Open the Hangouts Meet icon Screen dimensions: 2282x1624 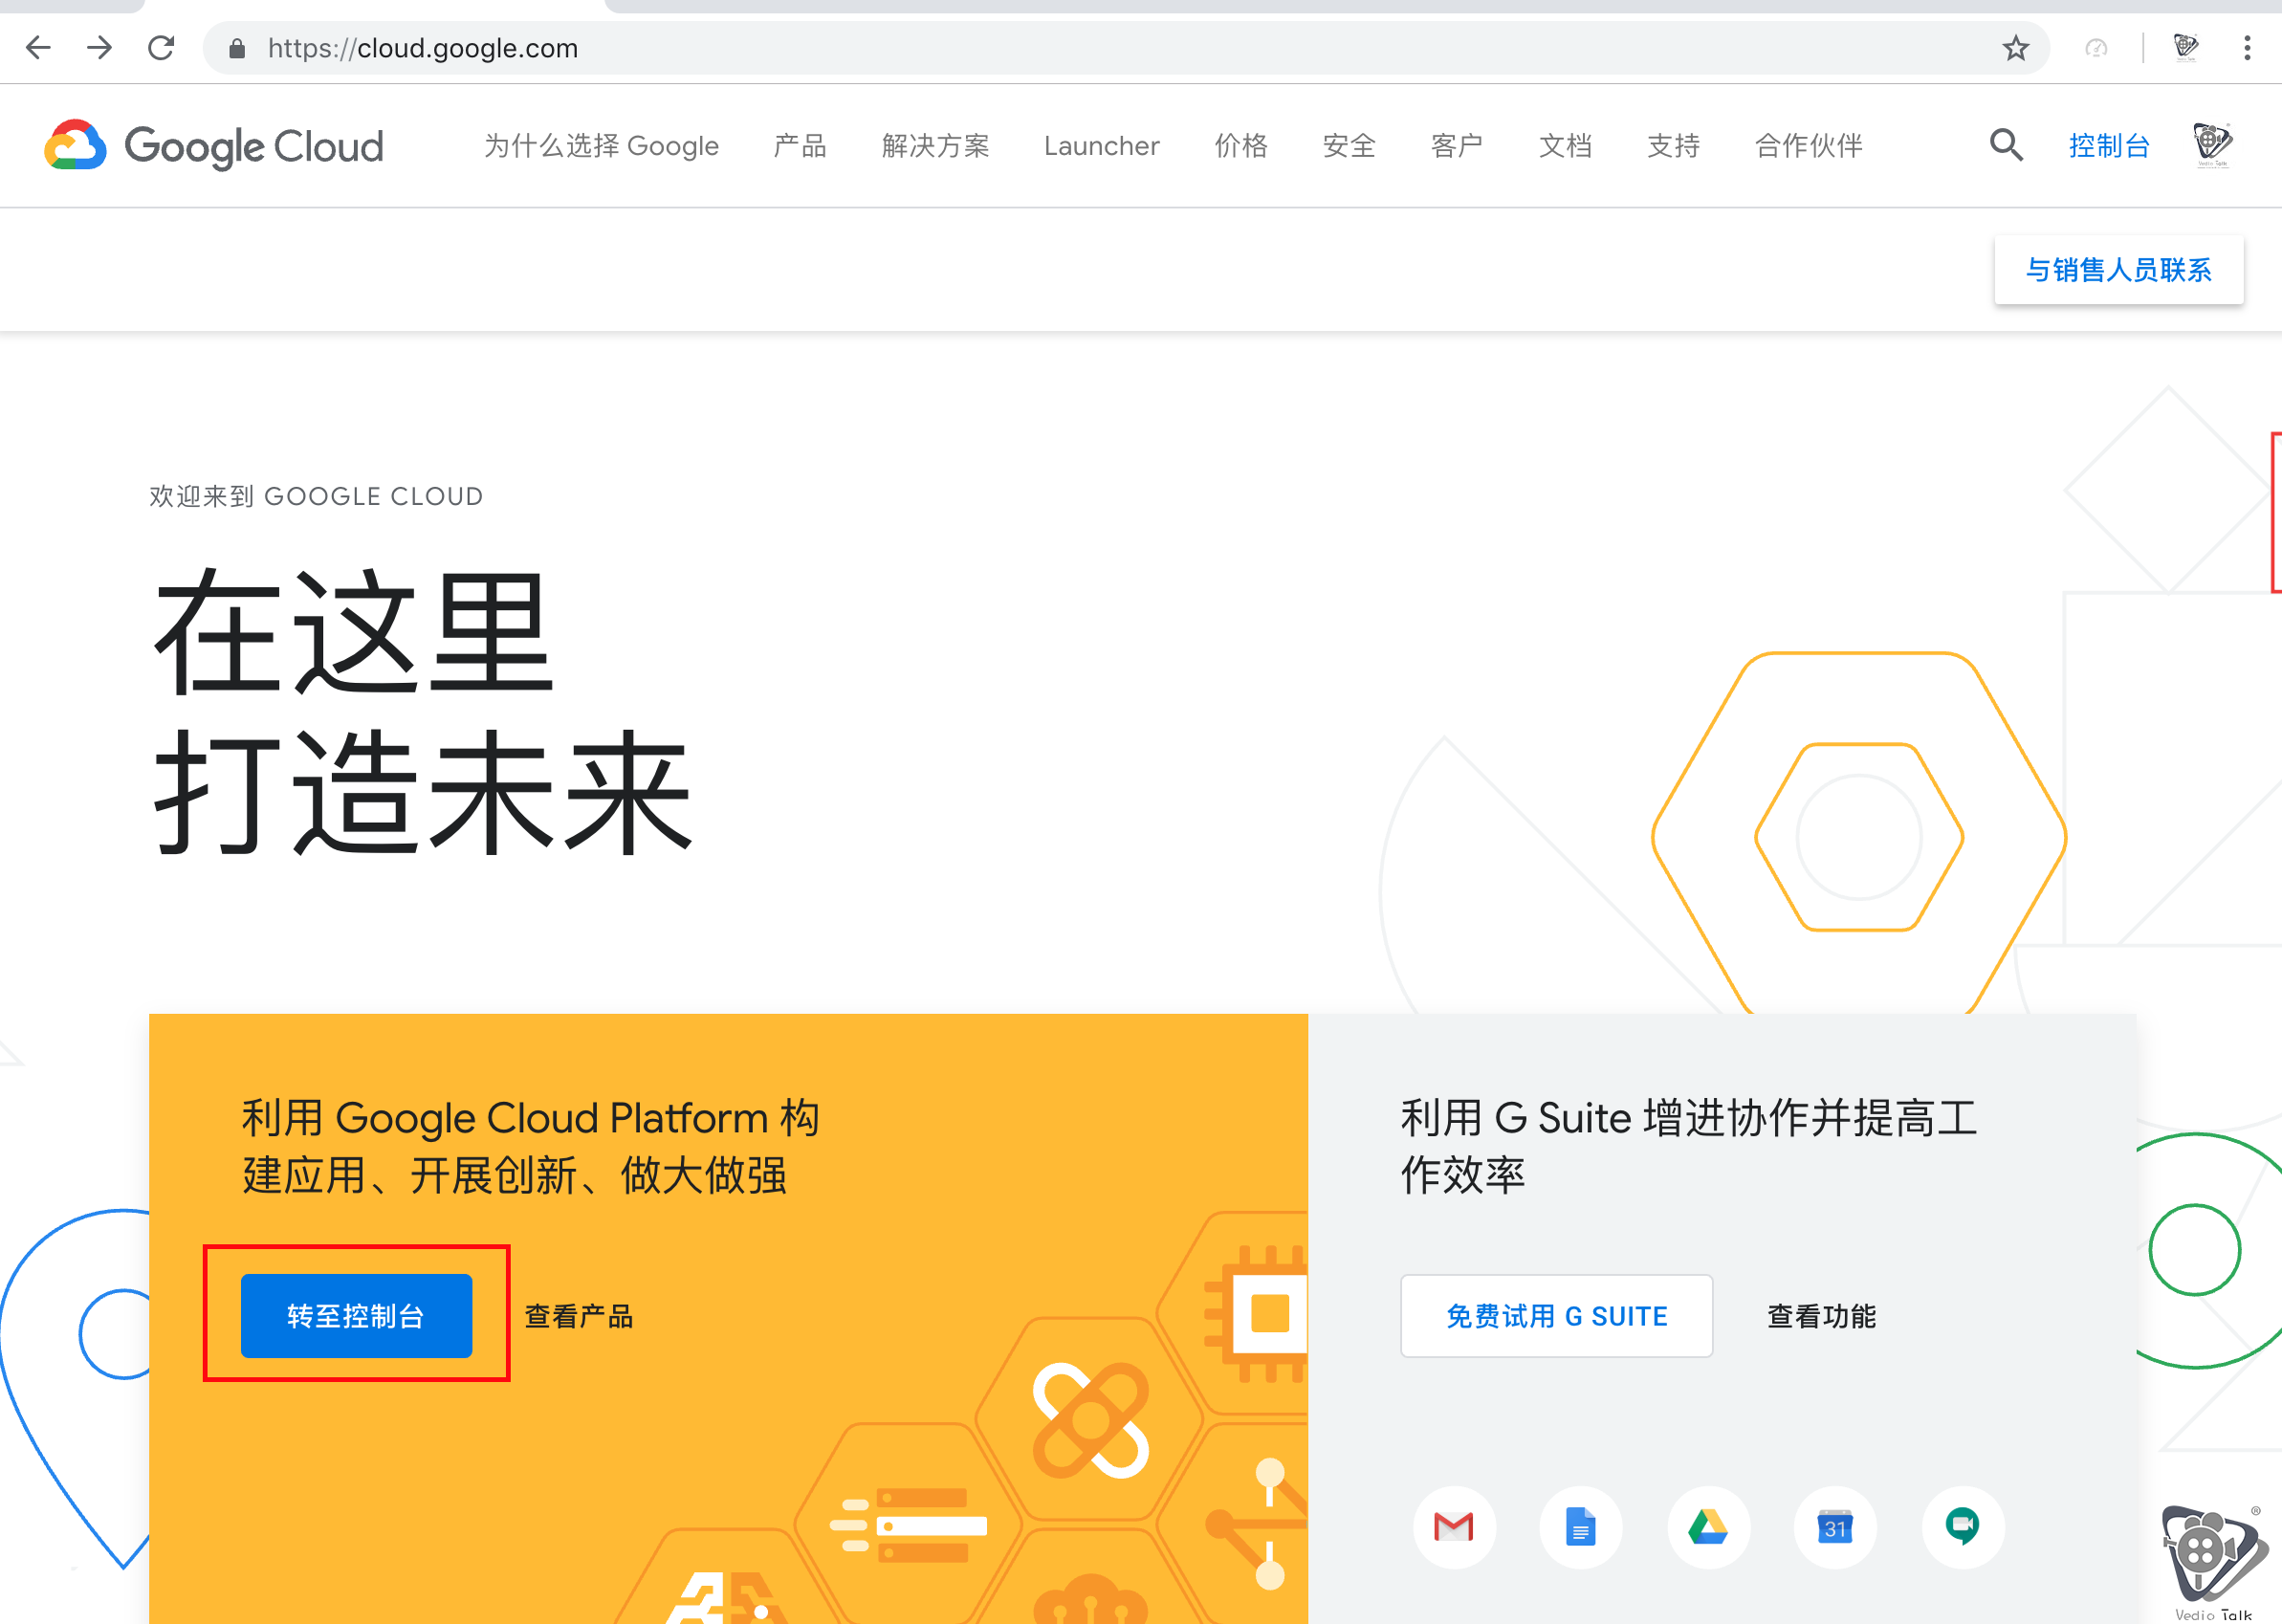click(1962, 1527)
